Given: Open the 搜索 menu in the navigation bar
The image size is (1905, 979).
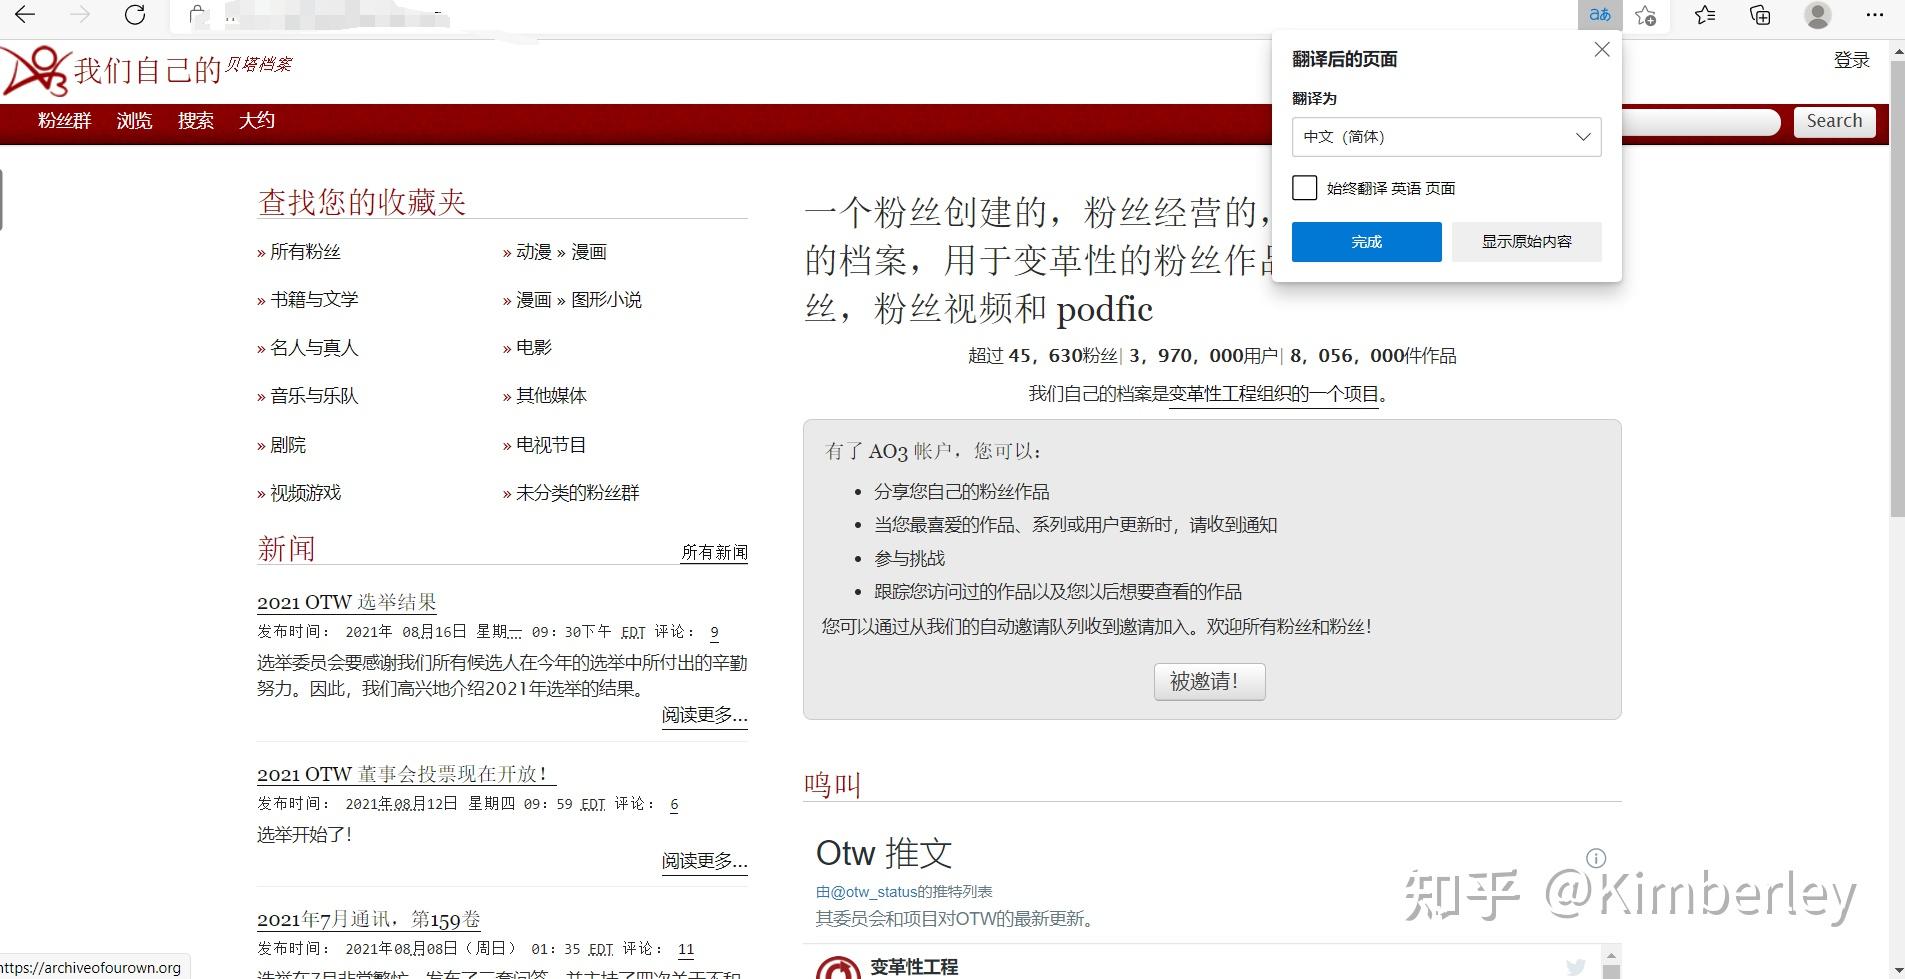Looking at the screenshot, I should point(196,121).
